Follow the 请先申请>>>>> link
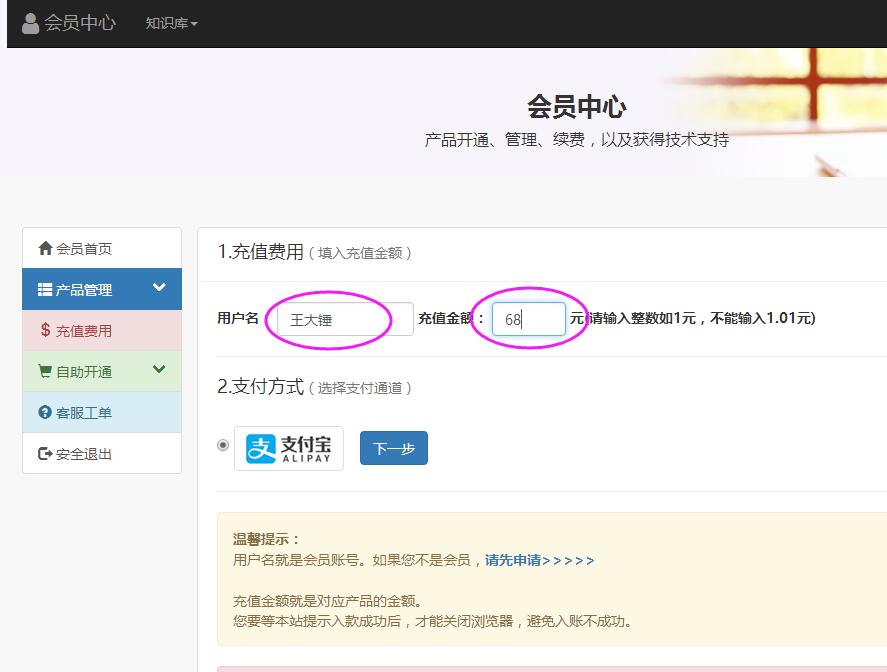The image size is (887, 672). [x=539, y=560]
